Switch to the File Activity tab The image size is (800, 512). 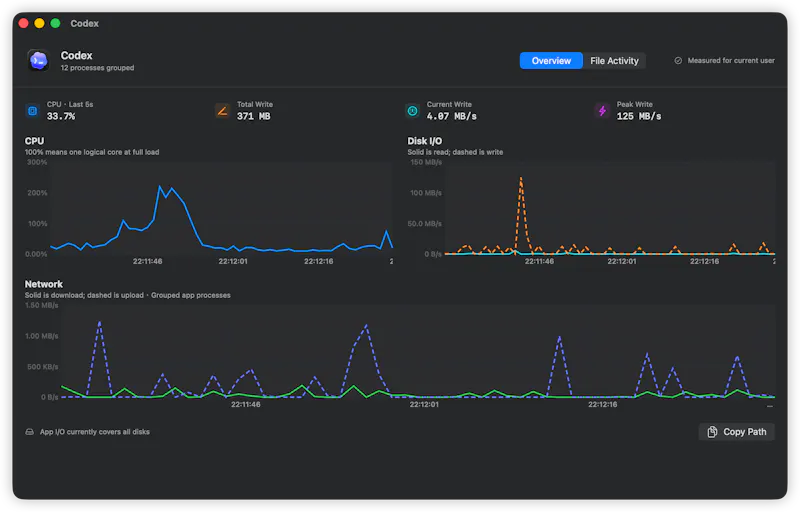pos(614,61)
